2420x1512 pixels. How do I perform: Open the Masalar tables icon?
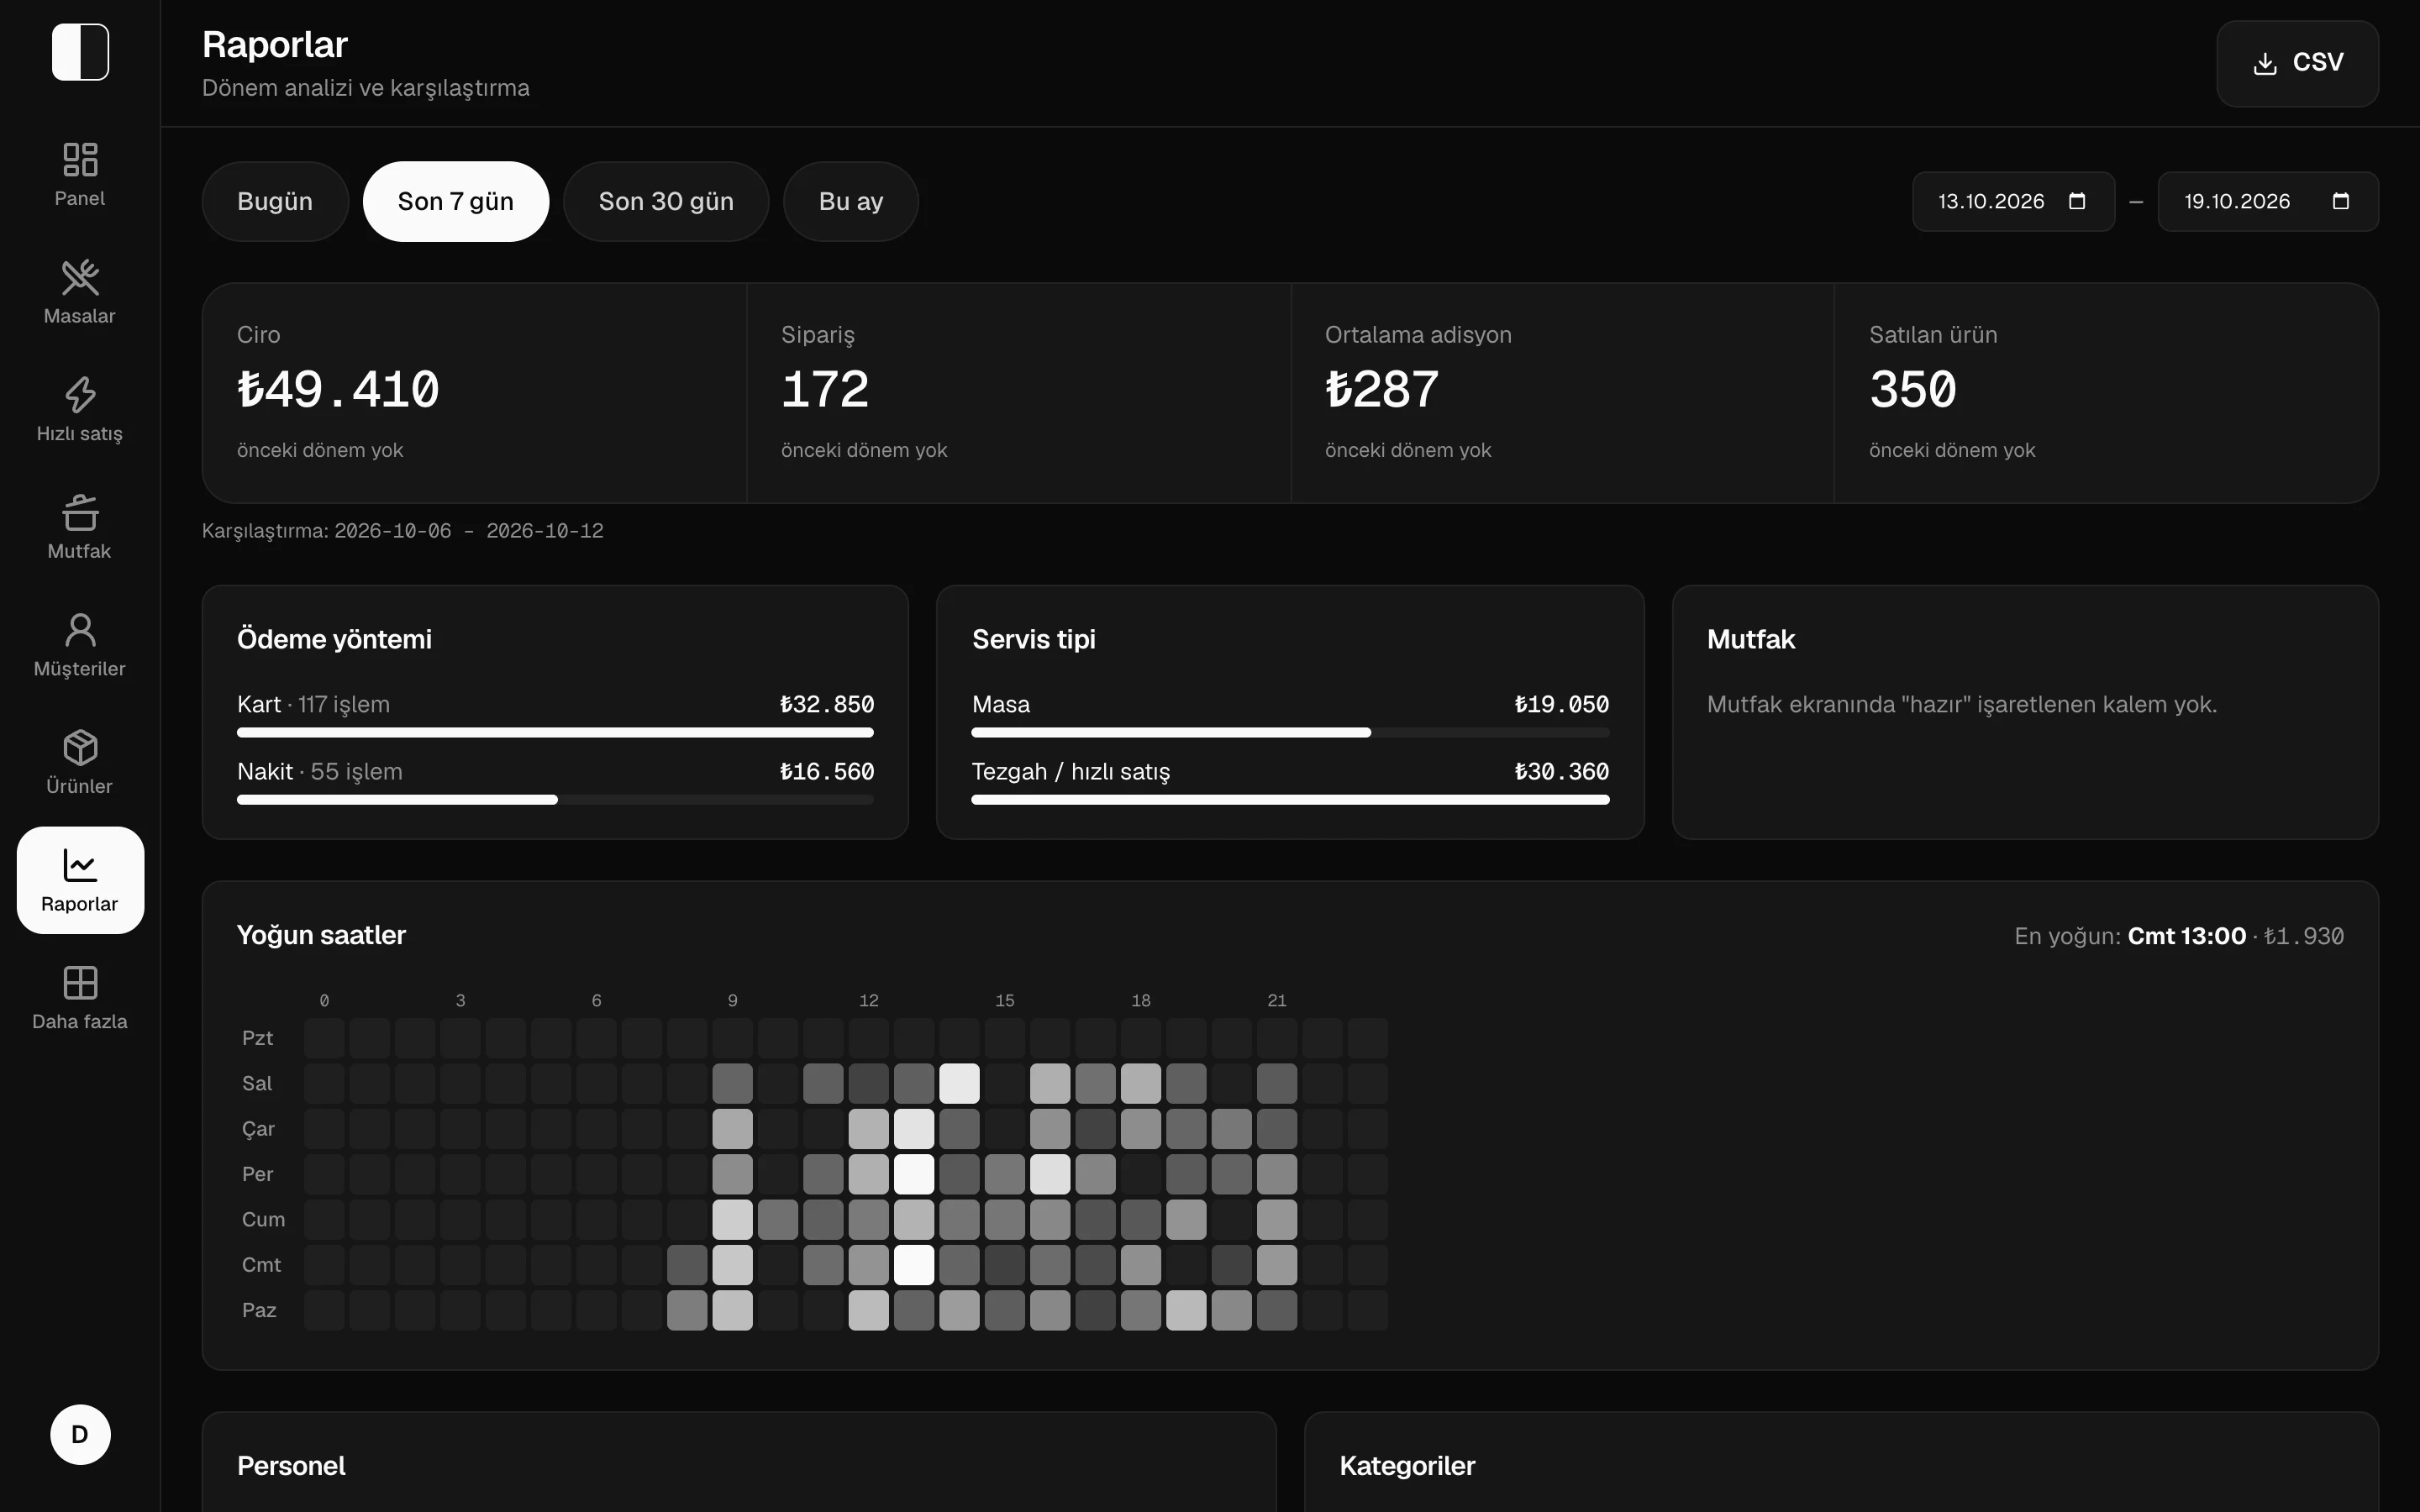(x=80, y=278)
